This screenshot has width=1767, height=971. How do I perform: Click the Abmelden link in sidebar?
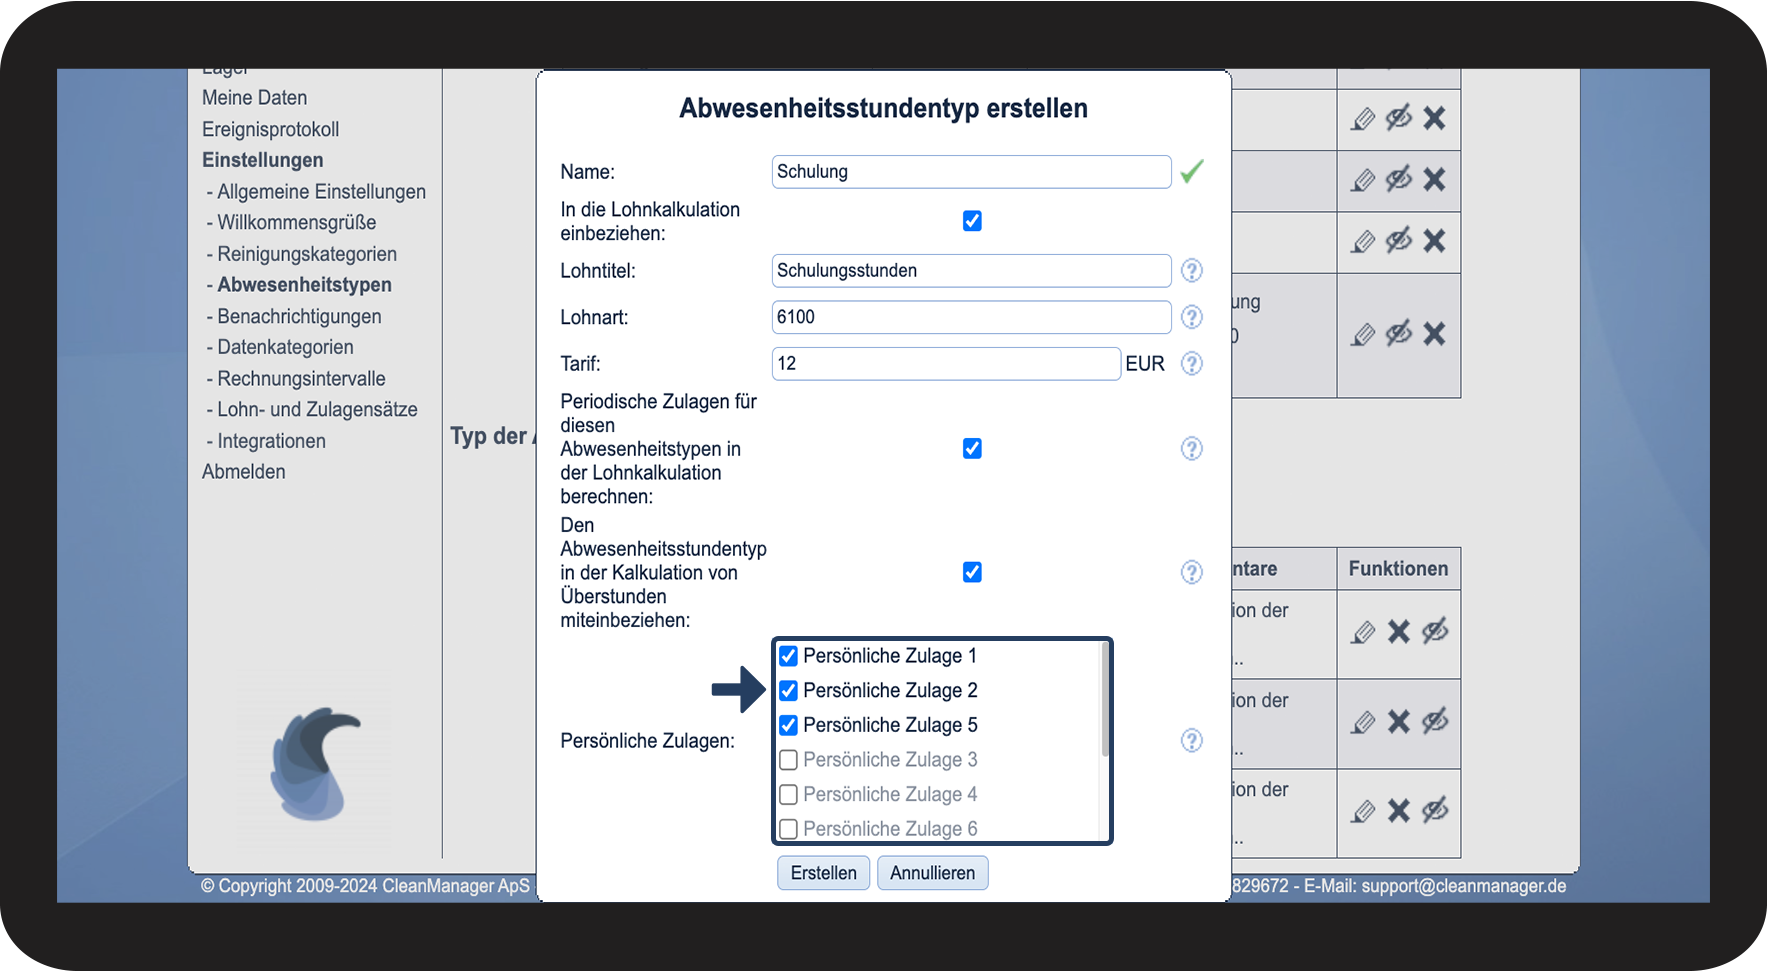pyautogui.click(x=244, y=472)
